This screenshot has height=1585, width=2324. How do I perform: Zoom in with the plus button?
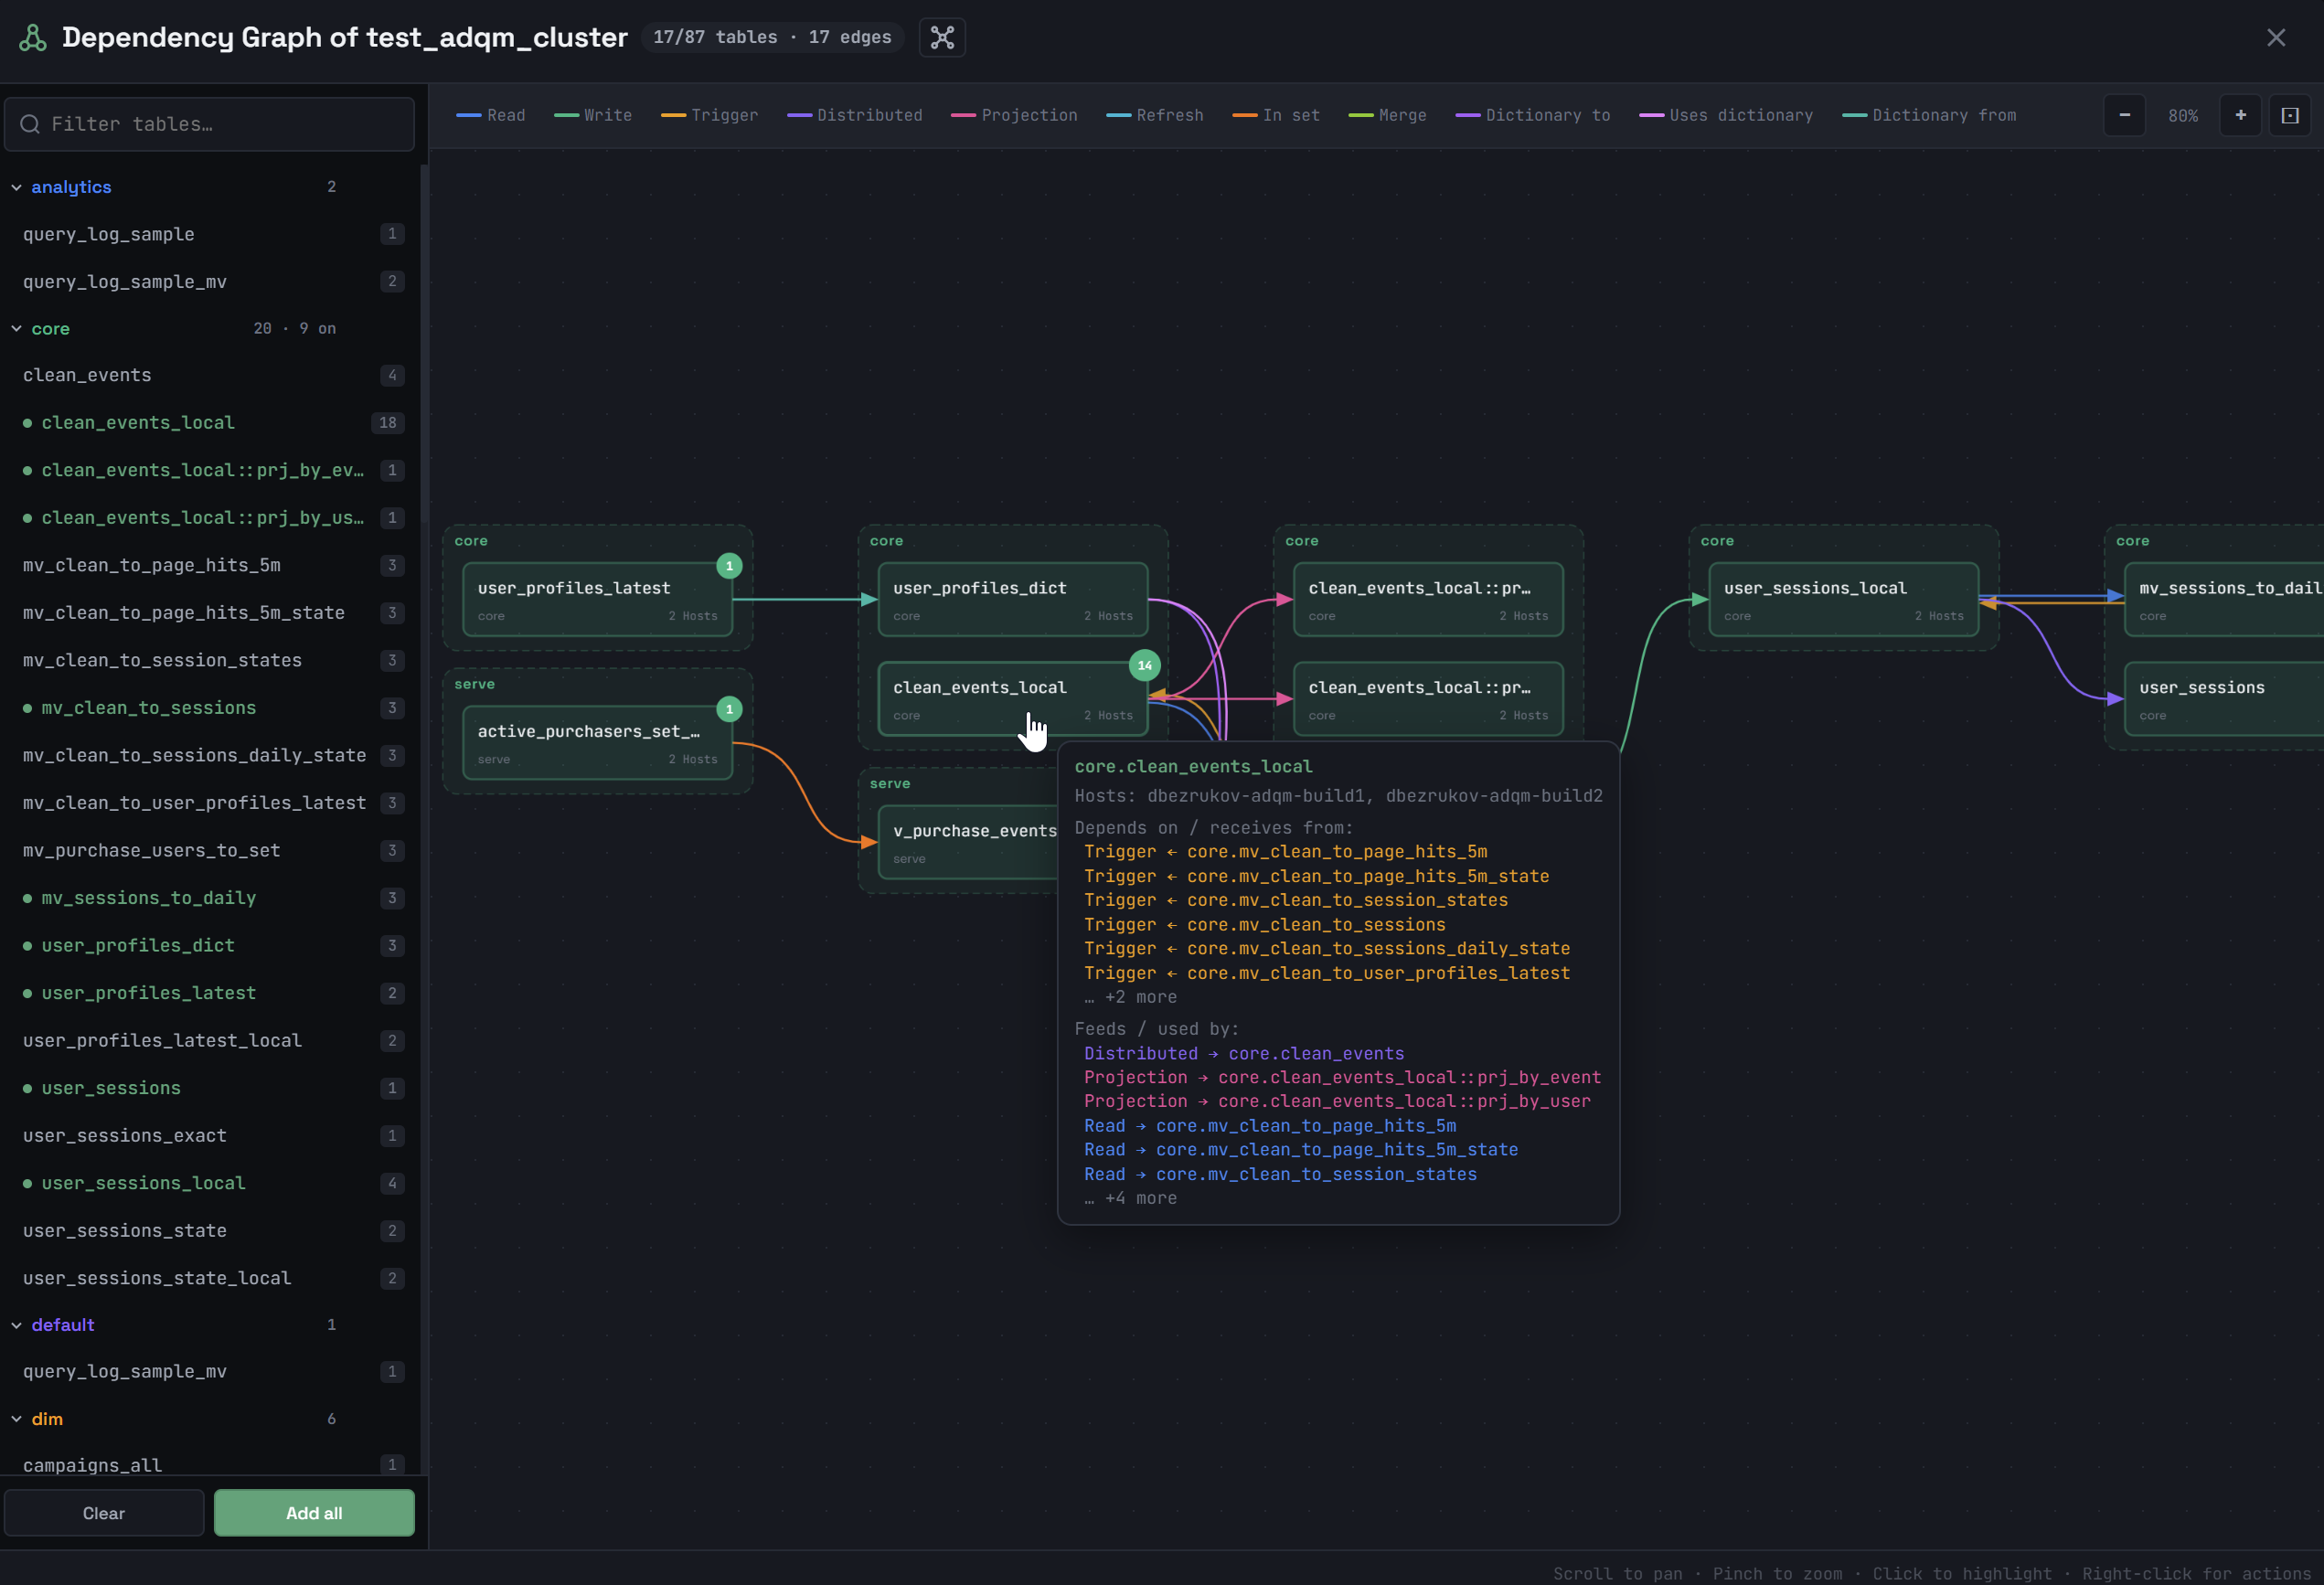[x=2240, y=115]
